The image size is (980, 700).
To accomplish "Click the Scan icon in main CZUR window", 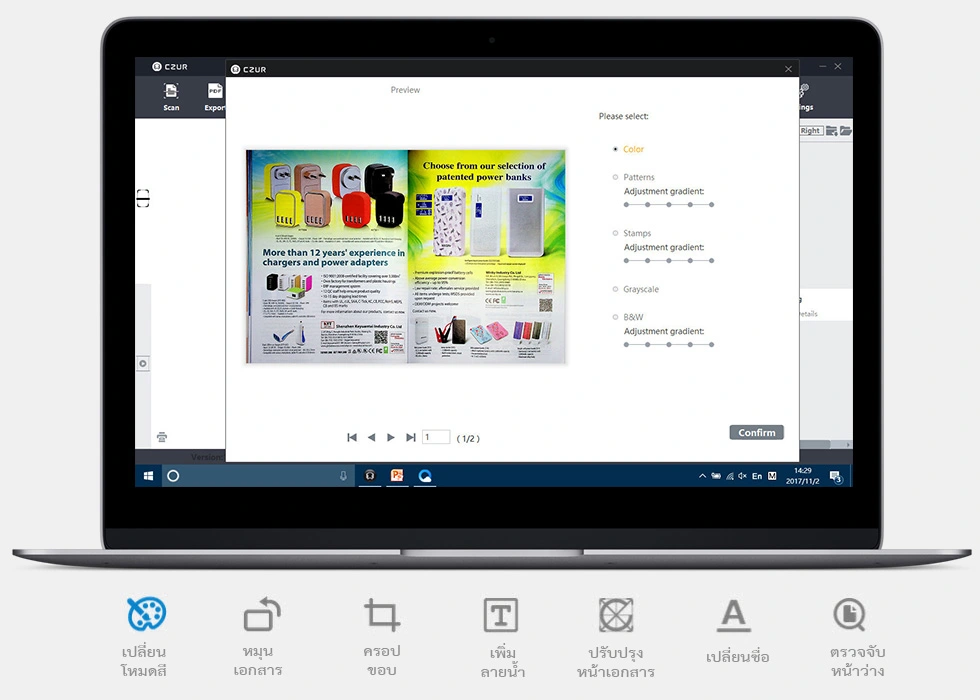I will click(x=171, y=91).
